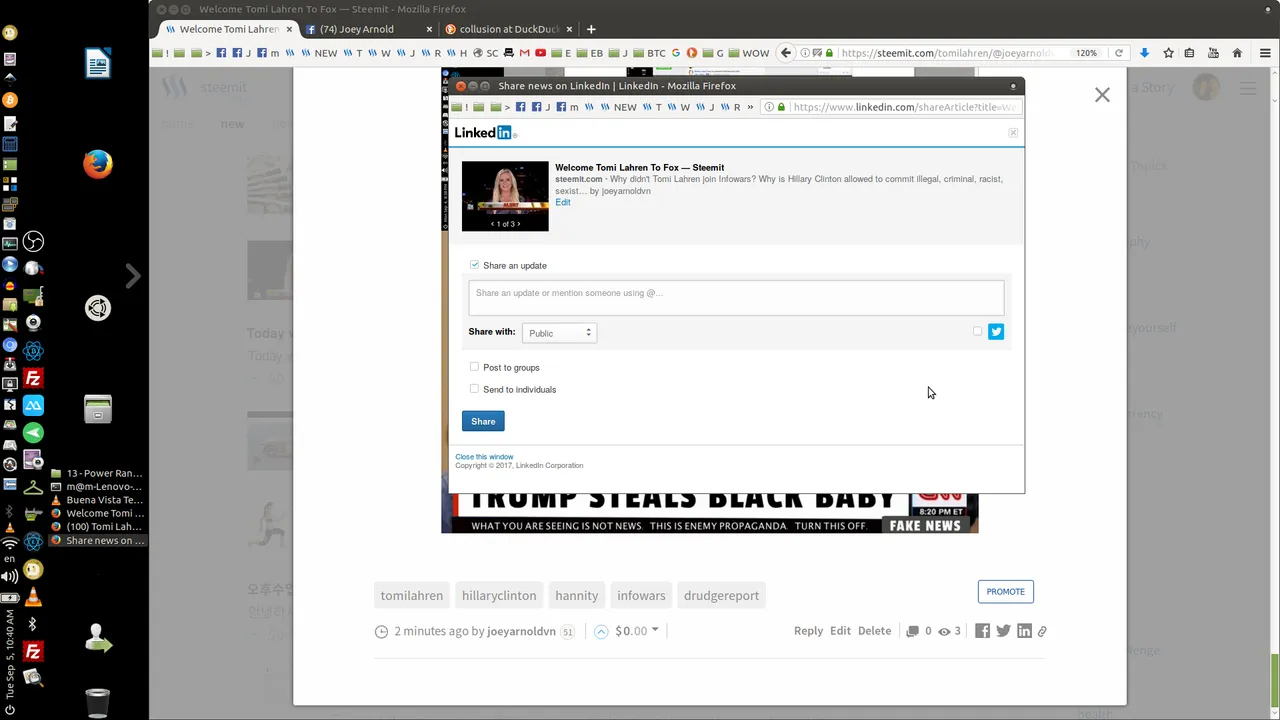Image resolution: width=1280 pixels, height=720 pixels.
Task: Enable the Post to groups checkbox
Action: [474, 367]
